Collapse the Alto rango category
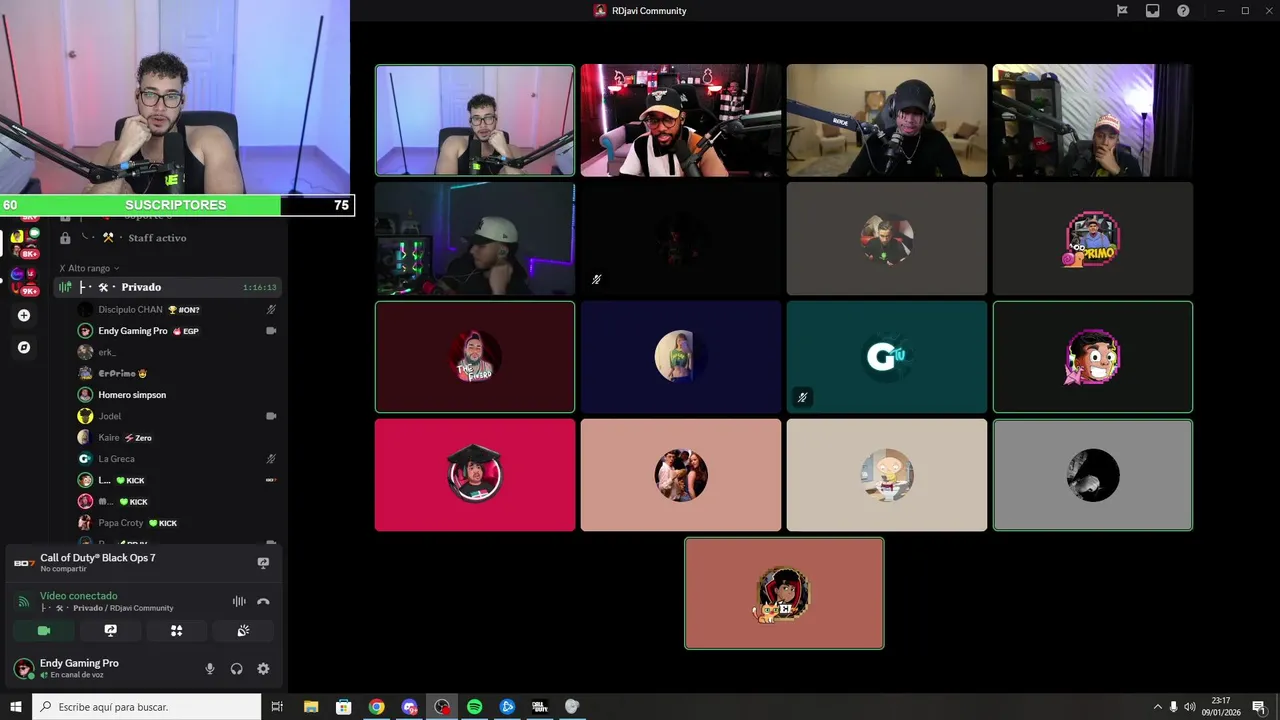 (x=90, y=268)
